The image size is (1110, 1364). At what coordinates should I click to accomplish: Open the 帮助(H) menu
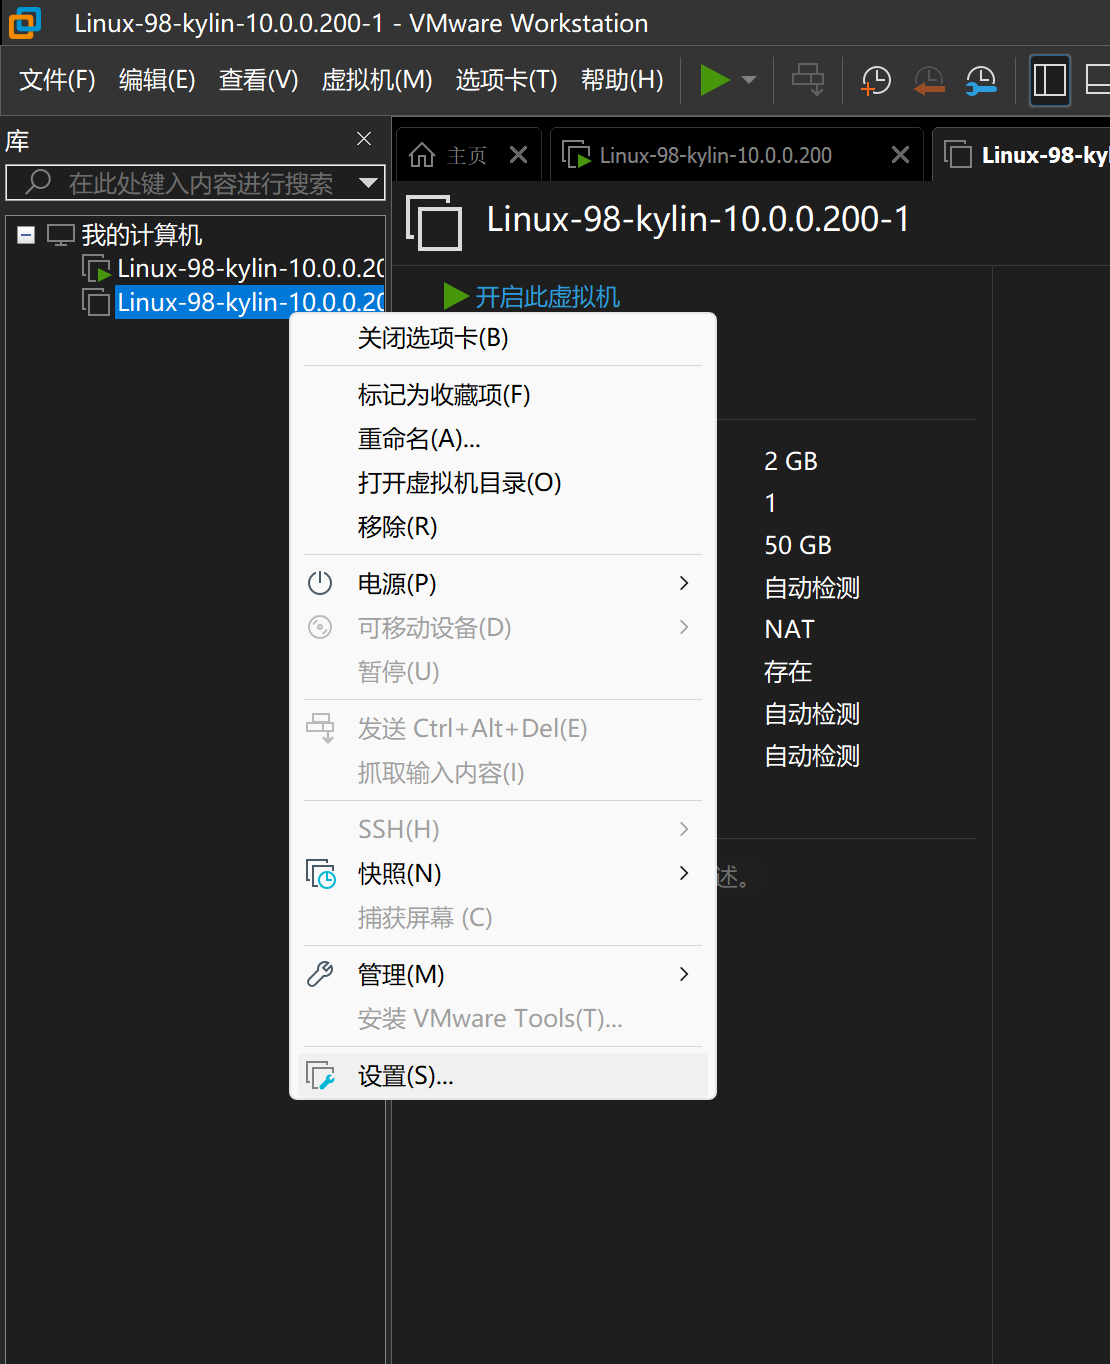[622, 80]
